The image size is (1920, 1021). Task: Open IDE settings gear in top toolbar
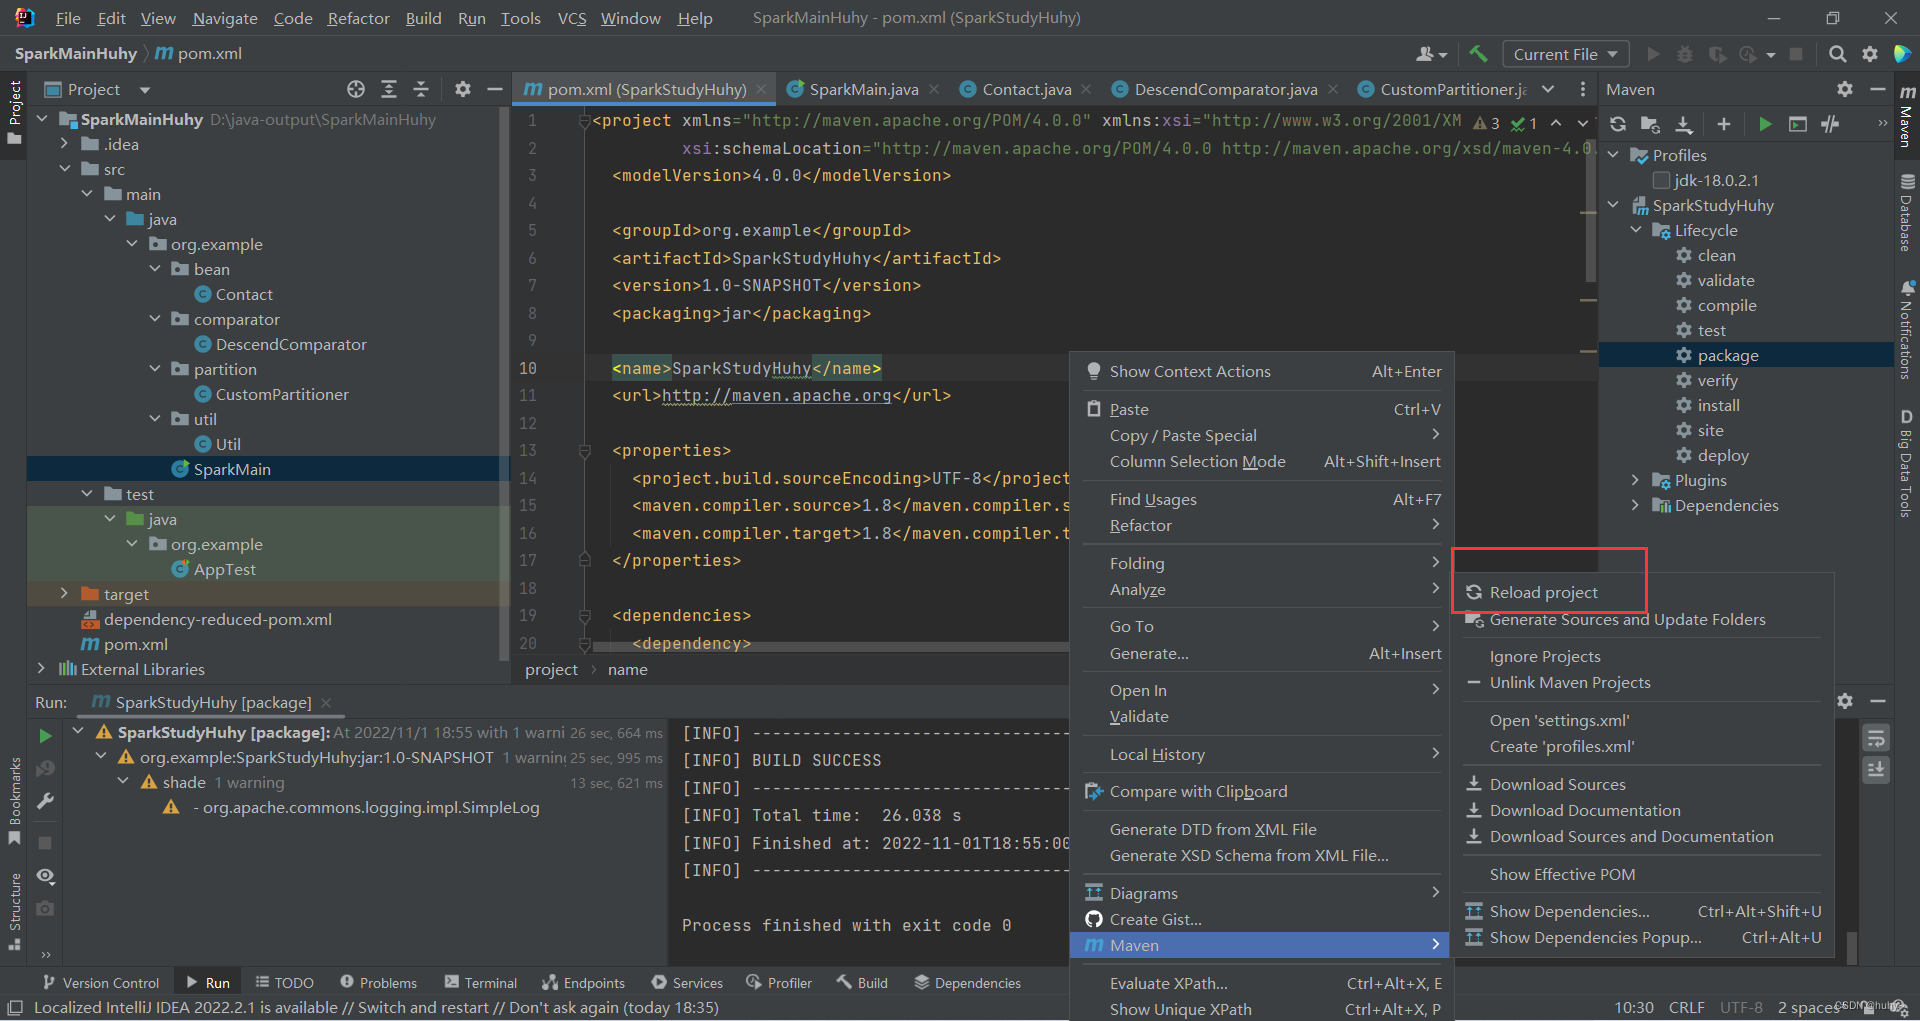1870,54
